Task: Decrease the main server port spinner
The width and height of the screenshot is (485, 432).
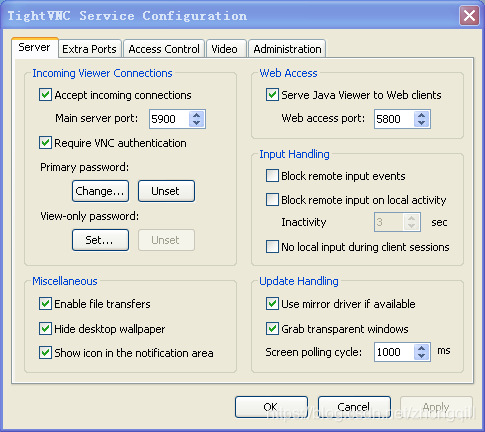Action: point(197,123)
